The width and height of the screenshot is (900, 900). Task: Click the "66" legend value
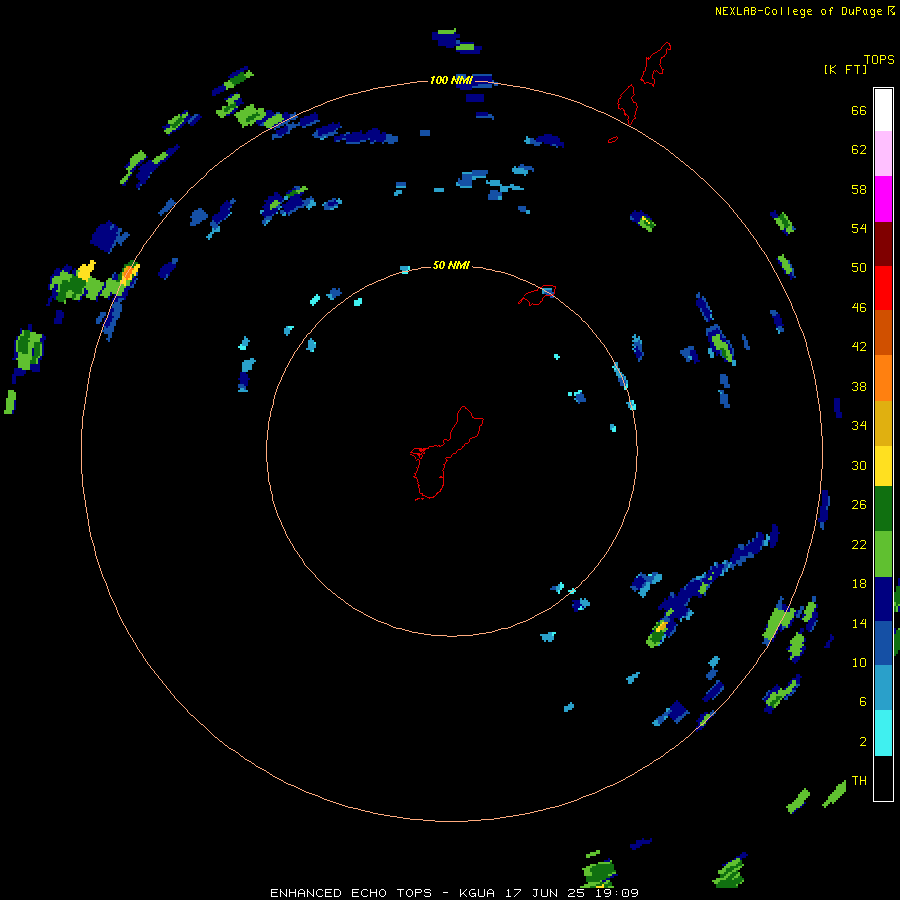859,111
